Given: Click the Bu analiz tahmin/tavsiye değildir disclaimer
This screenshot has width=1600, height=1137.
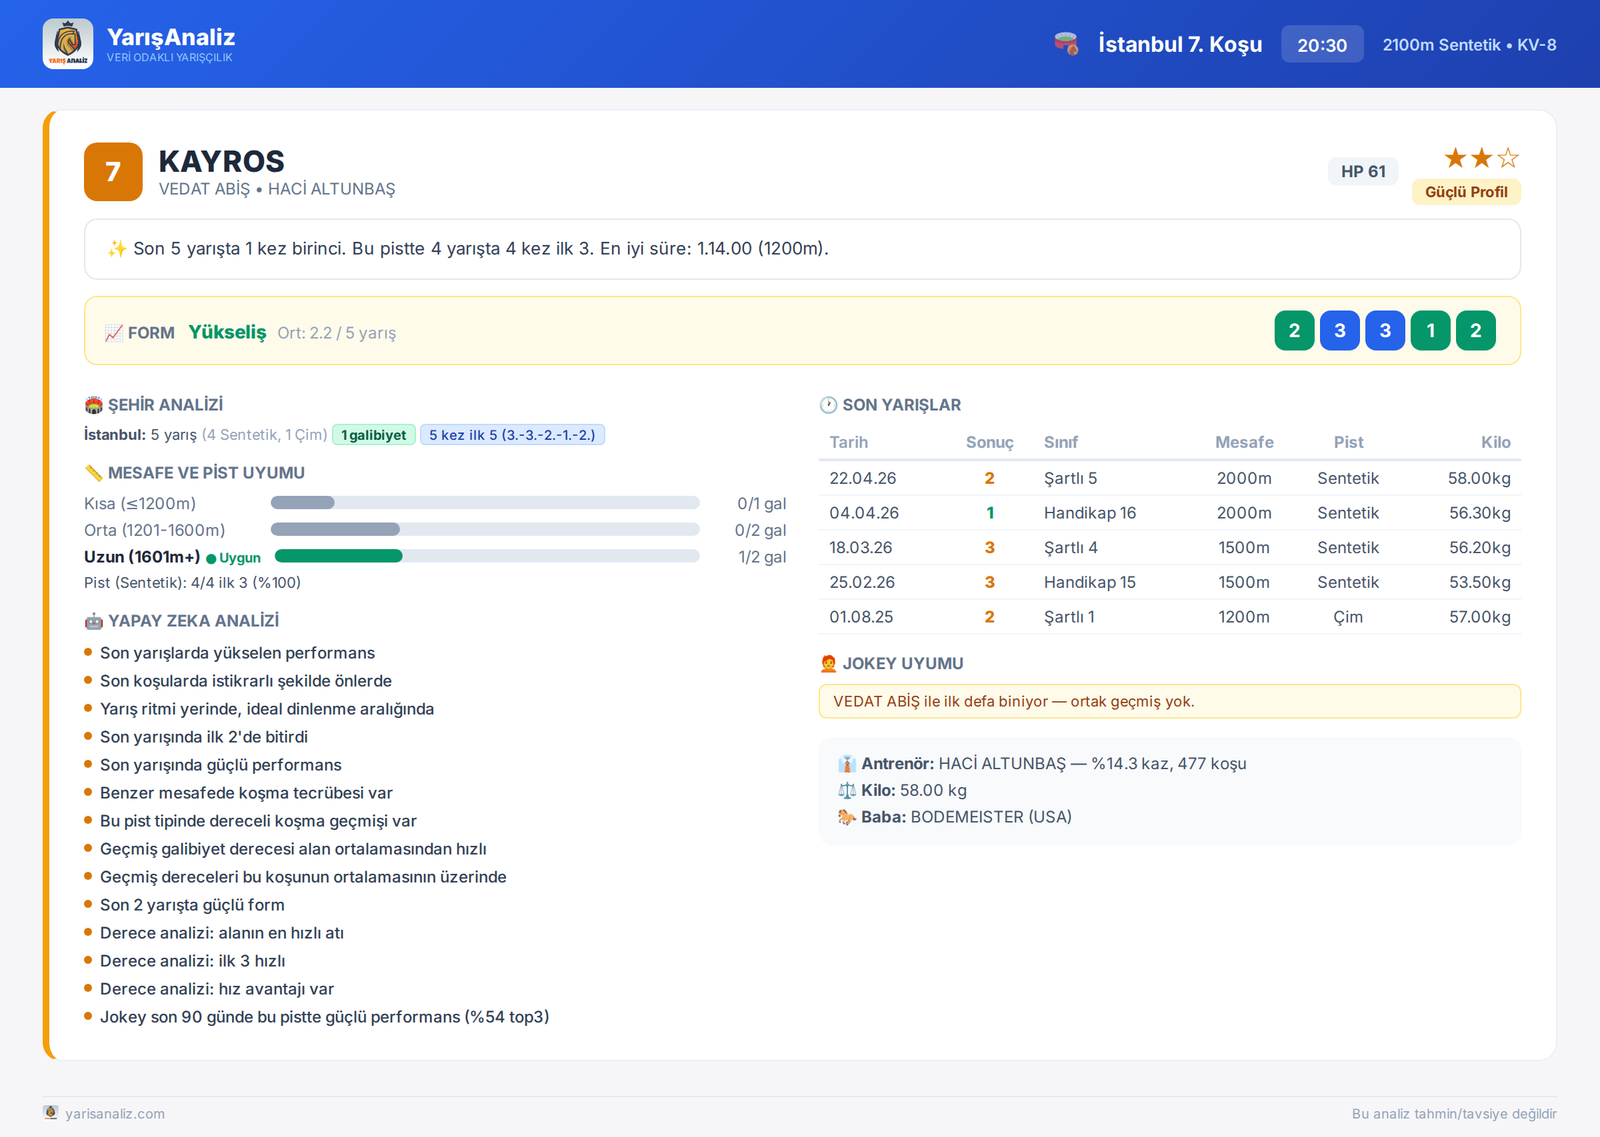Looking at the screenshot, I should tap(1454, 1114).
